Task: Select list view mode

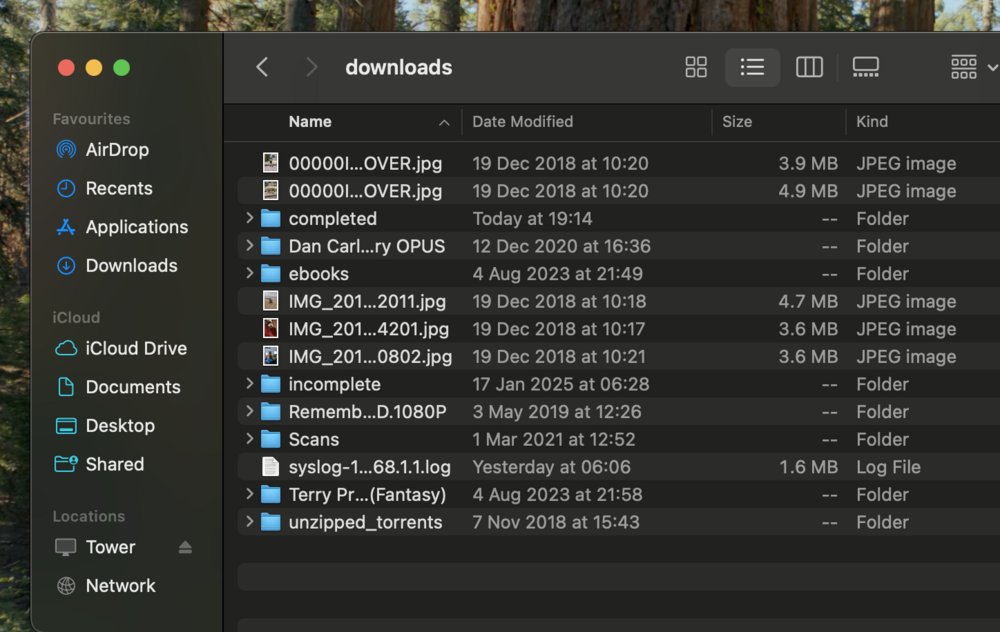Action: (753, 67)
